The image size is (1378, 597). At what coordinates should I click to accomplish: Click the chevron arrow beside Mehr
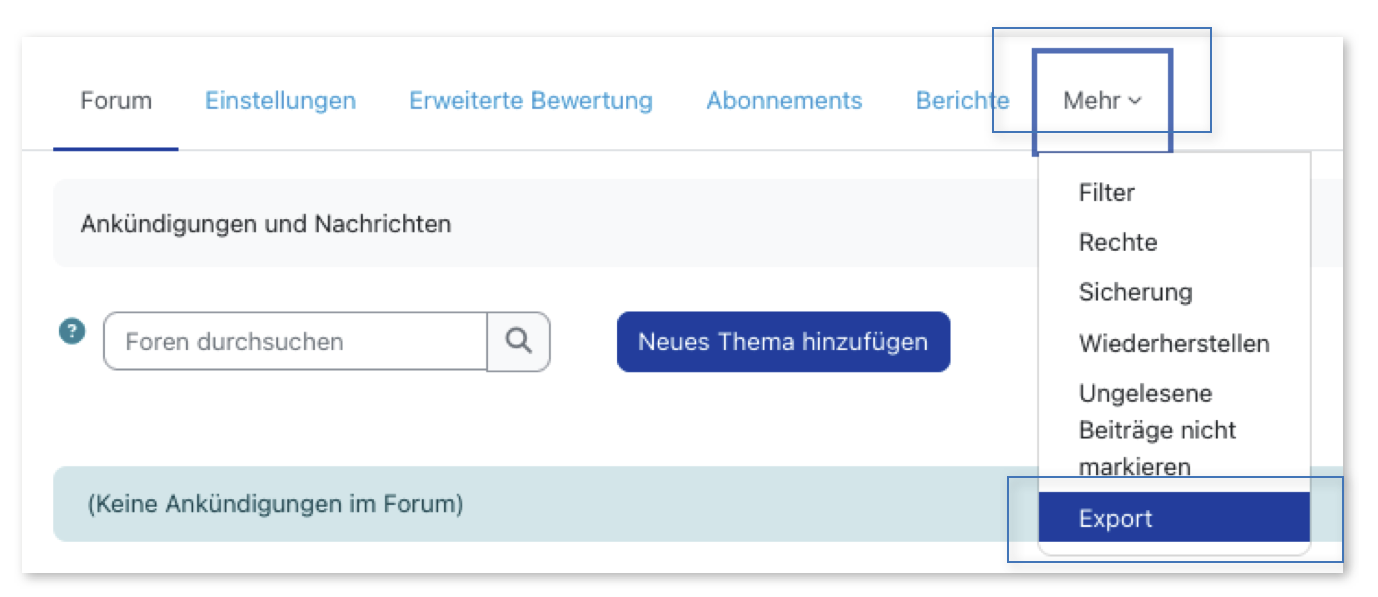coord(1135,101)
